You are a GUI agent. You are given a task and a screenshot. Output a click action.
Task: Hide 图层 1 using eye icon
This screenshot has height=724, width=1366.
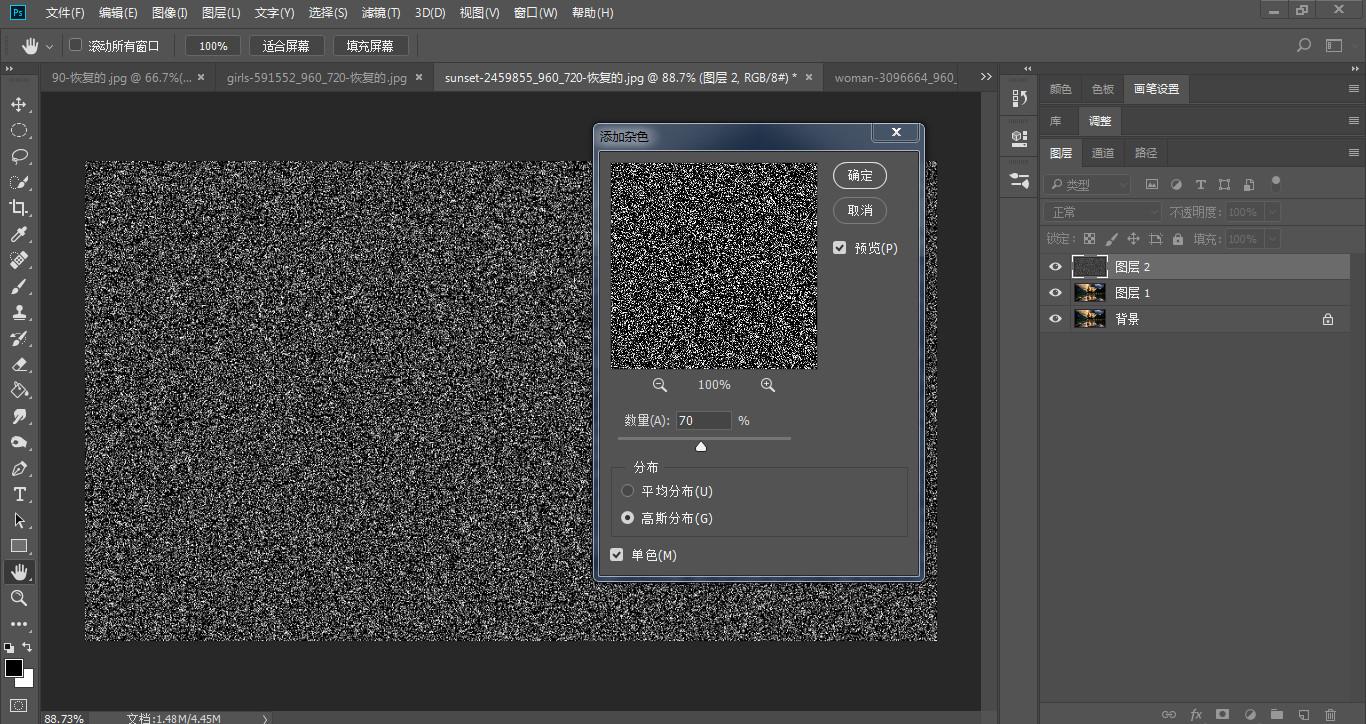[1055, 293]
